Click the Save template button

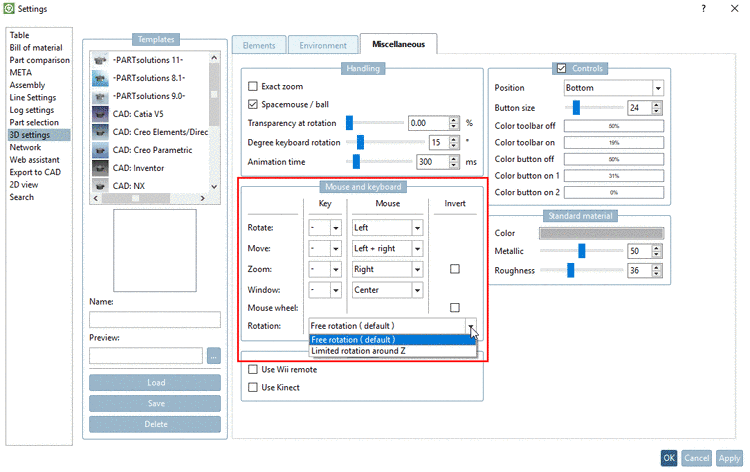(x=155, y=403)
